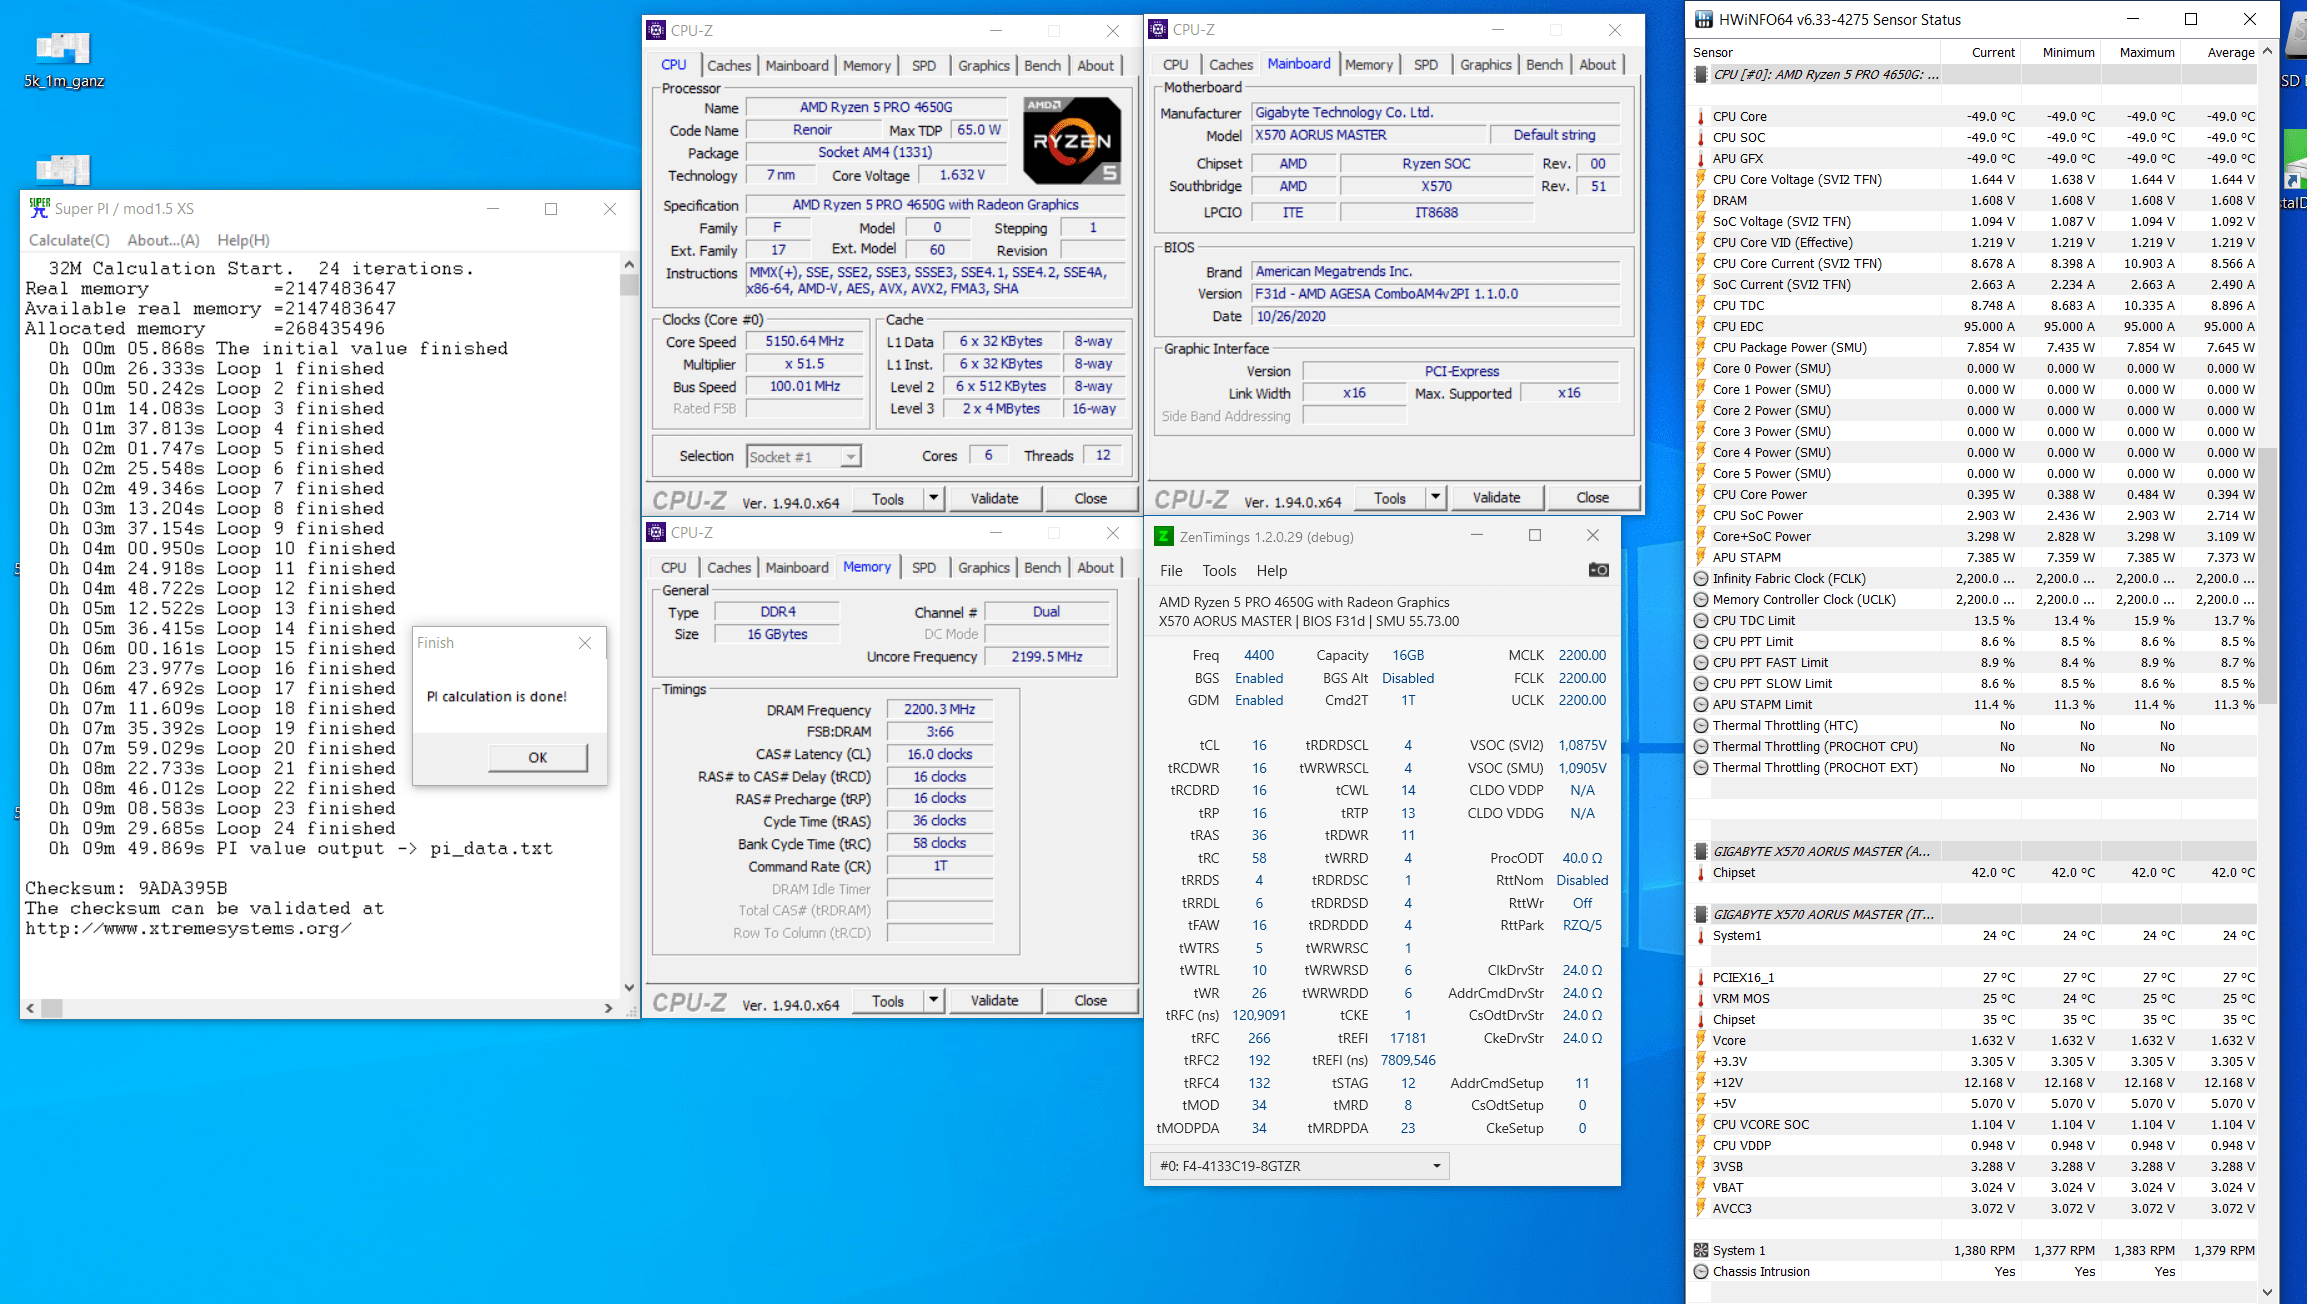Click the Core Speed 5150.64 MHz field

coord(805,342)
